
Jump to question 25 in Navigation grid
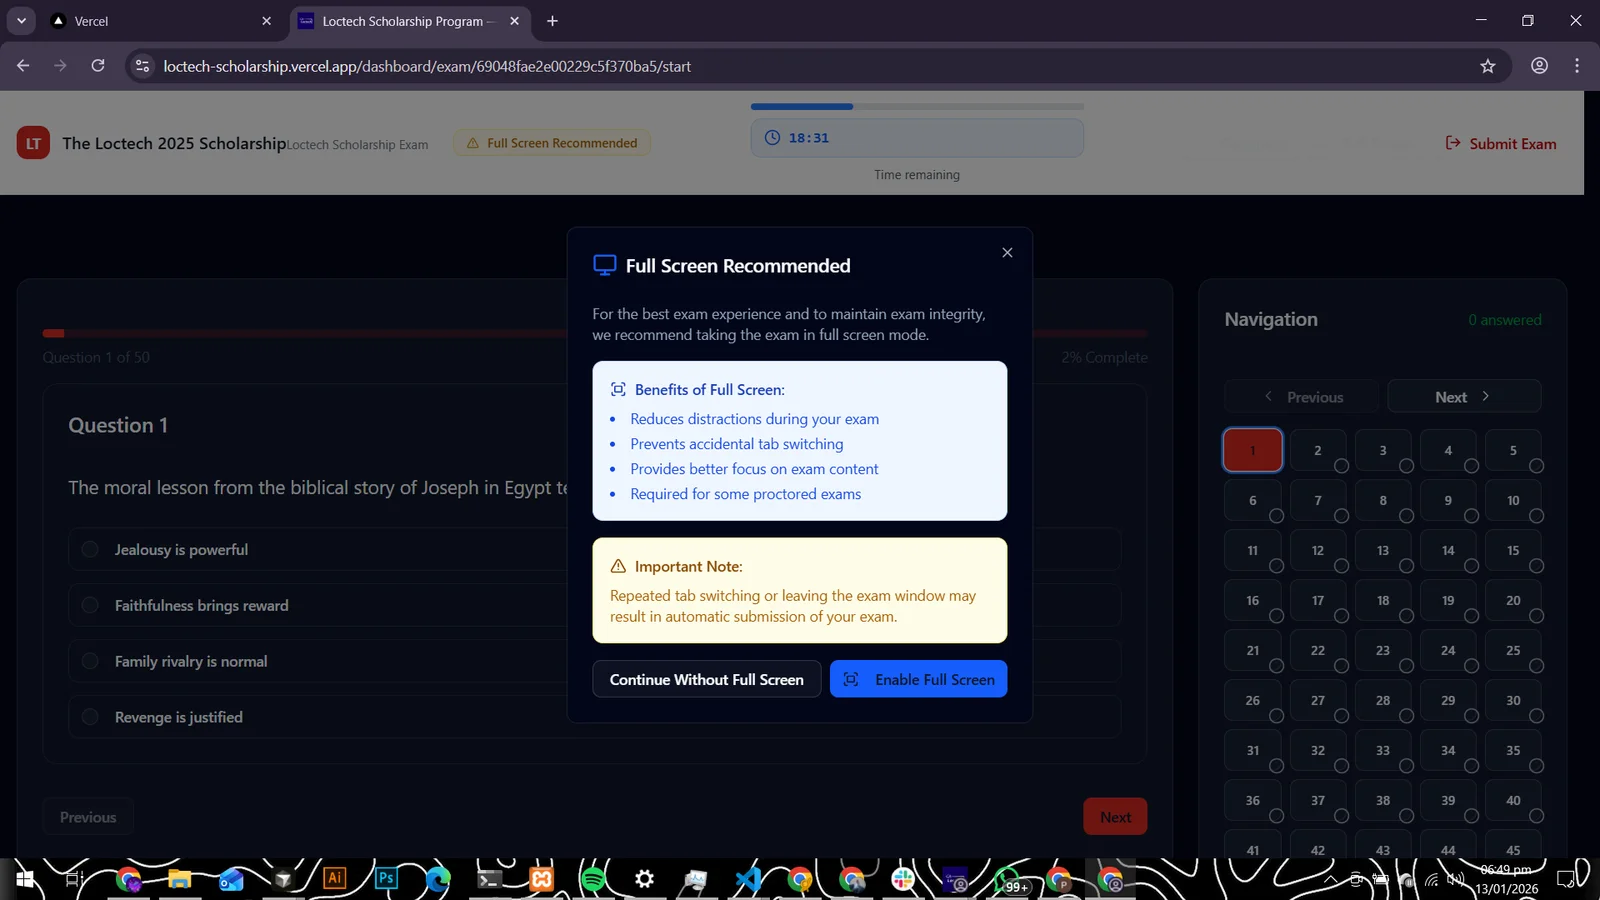(1513, 650)
